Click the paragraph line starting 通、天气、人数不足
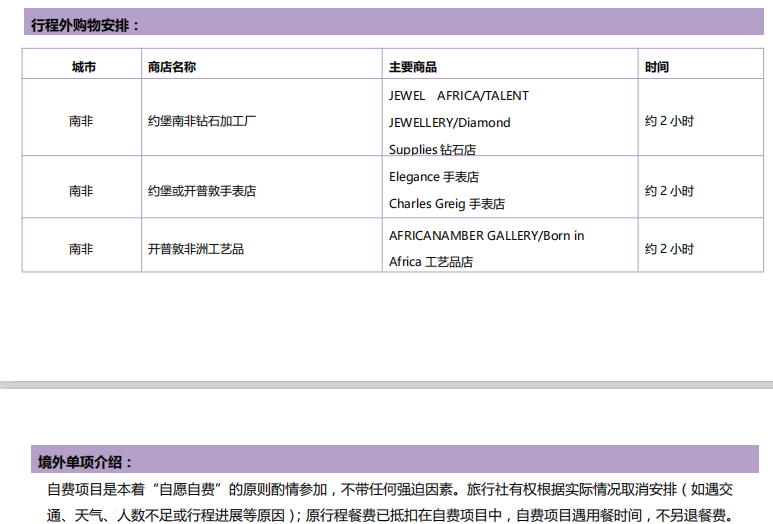Image resolution: width=773 pixels, height=524 pixels. point(391,516)
